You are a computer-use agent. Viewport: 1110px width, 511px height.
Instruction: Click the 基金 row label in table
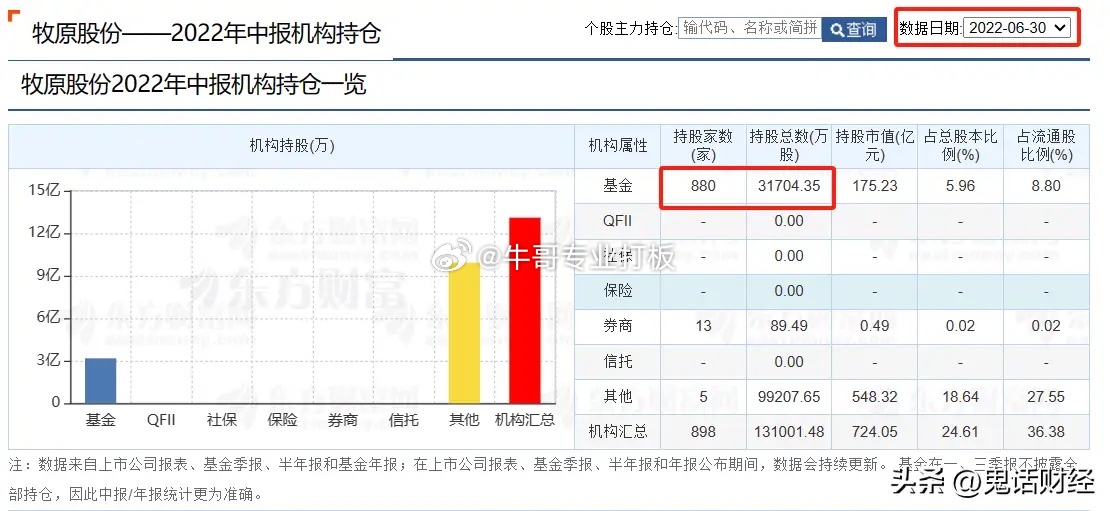pyautogui.click(x=617, y=186)
